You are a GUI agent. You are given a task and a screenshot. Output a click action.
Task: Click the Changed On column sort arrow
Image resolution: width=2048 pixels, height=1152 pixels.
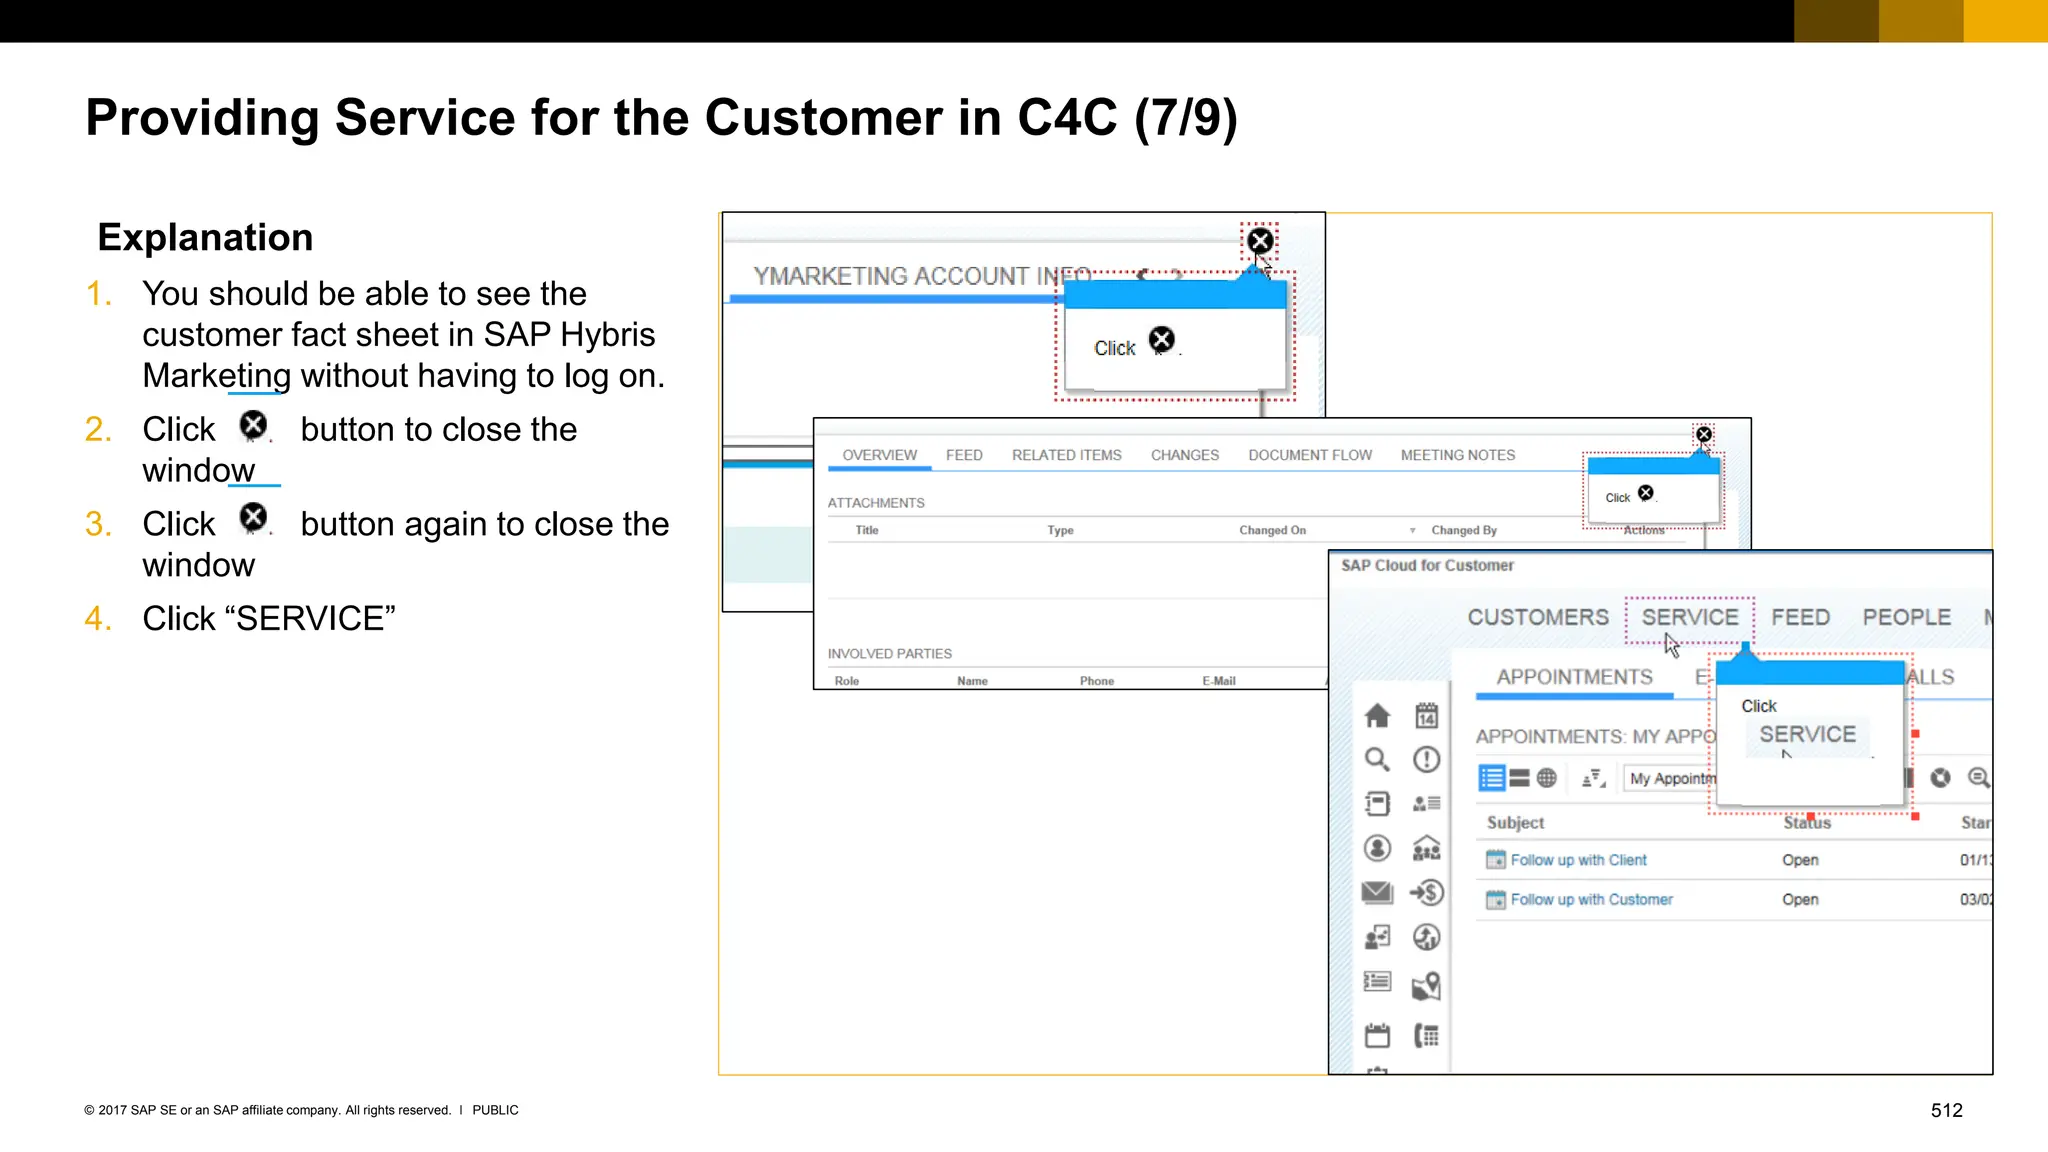1412,531
